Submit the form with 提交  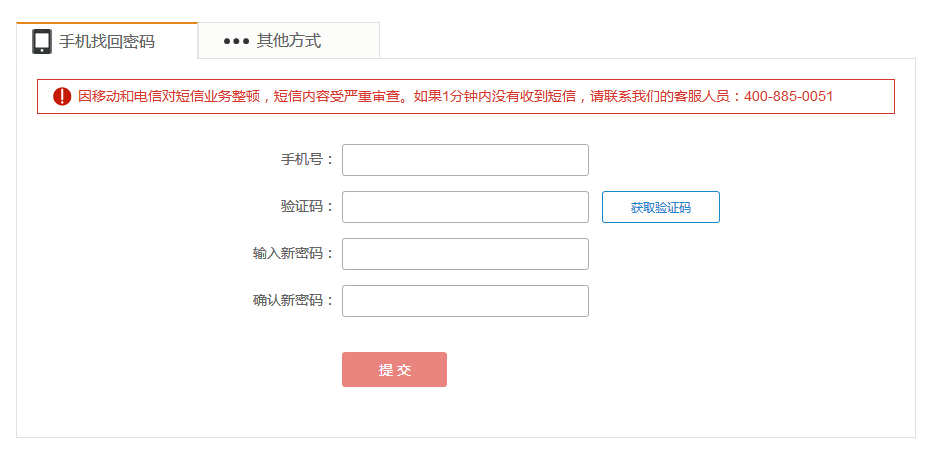(x=394, y=369)
